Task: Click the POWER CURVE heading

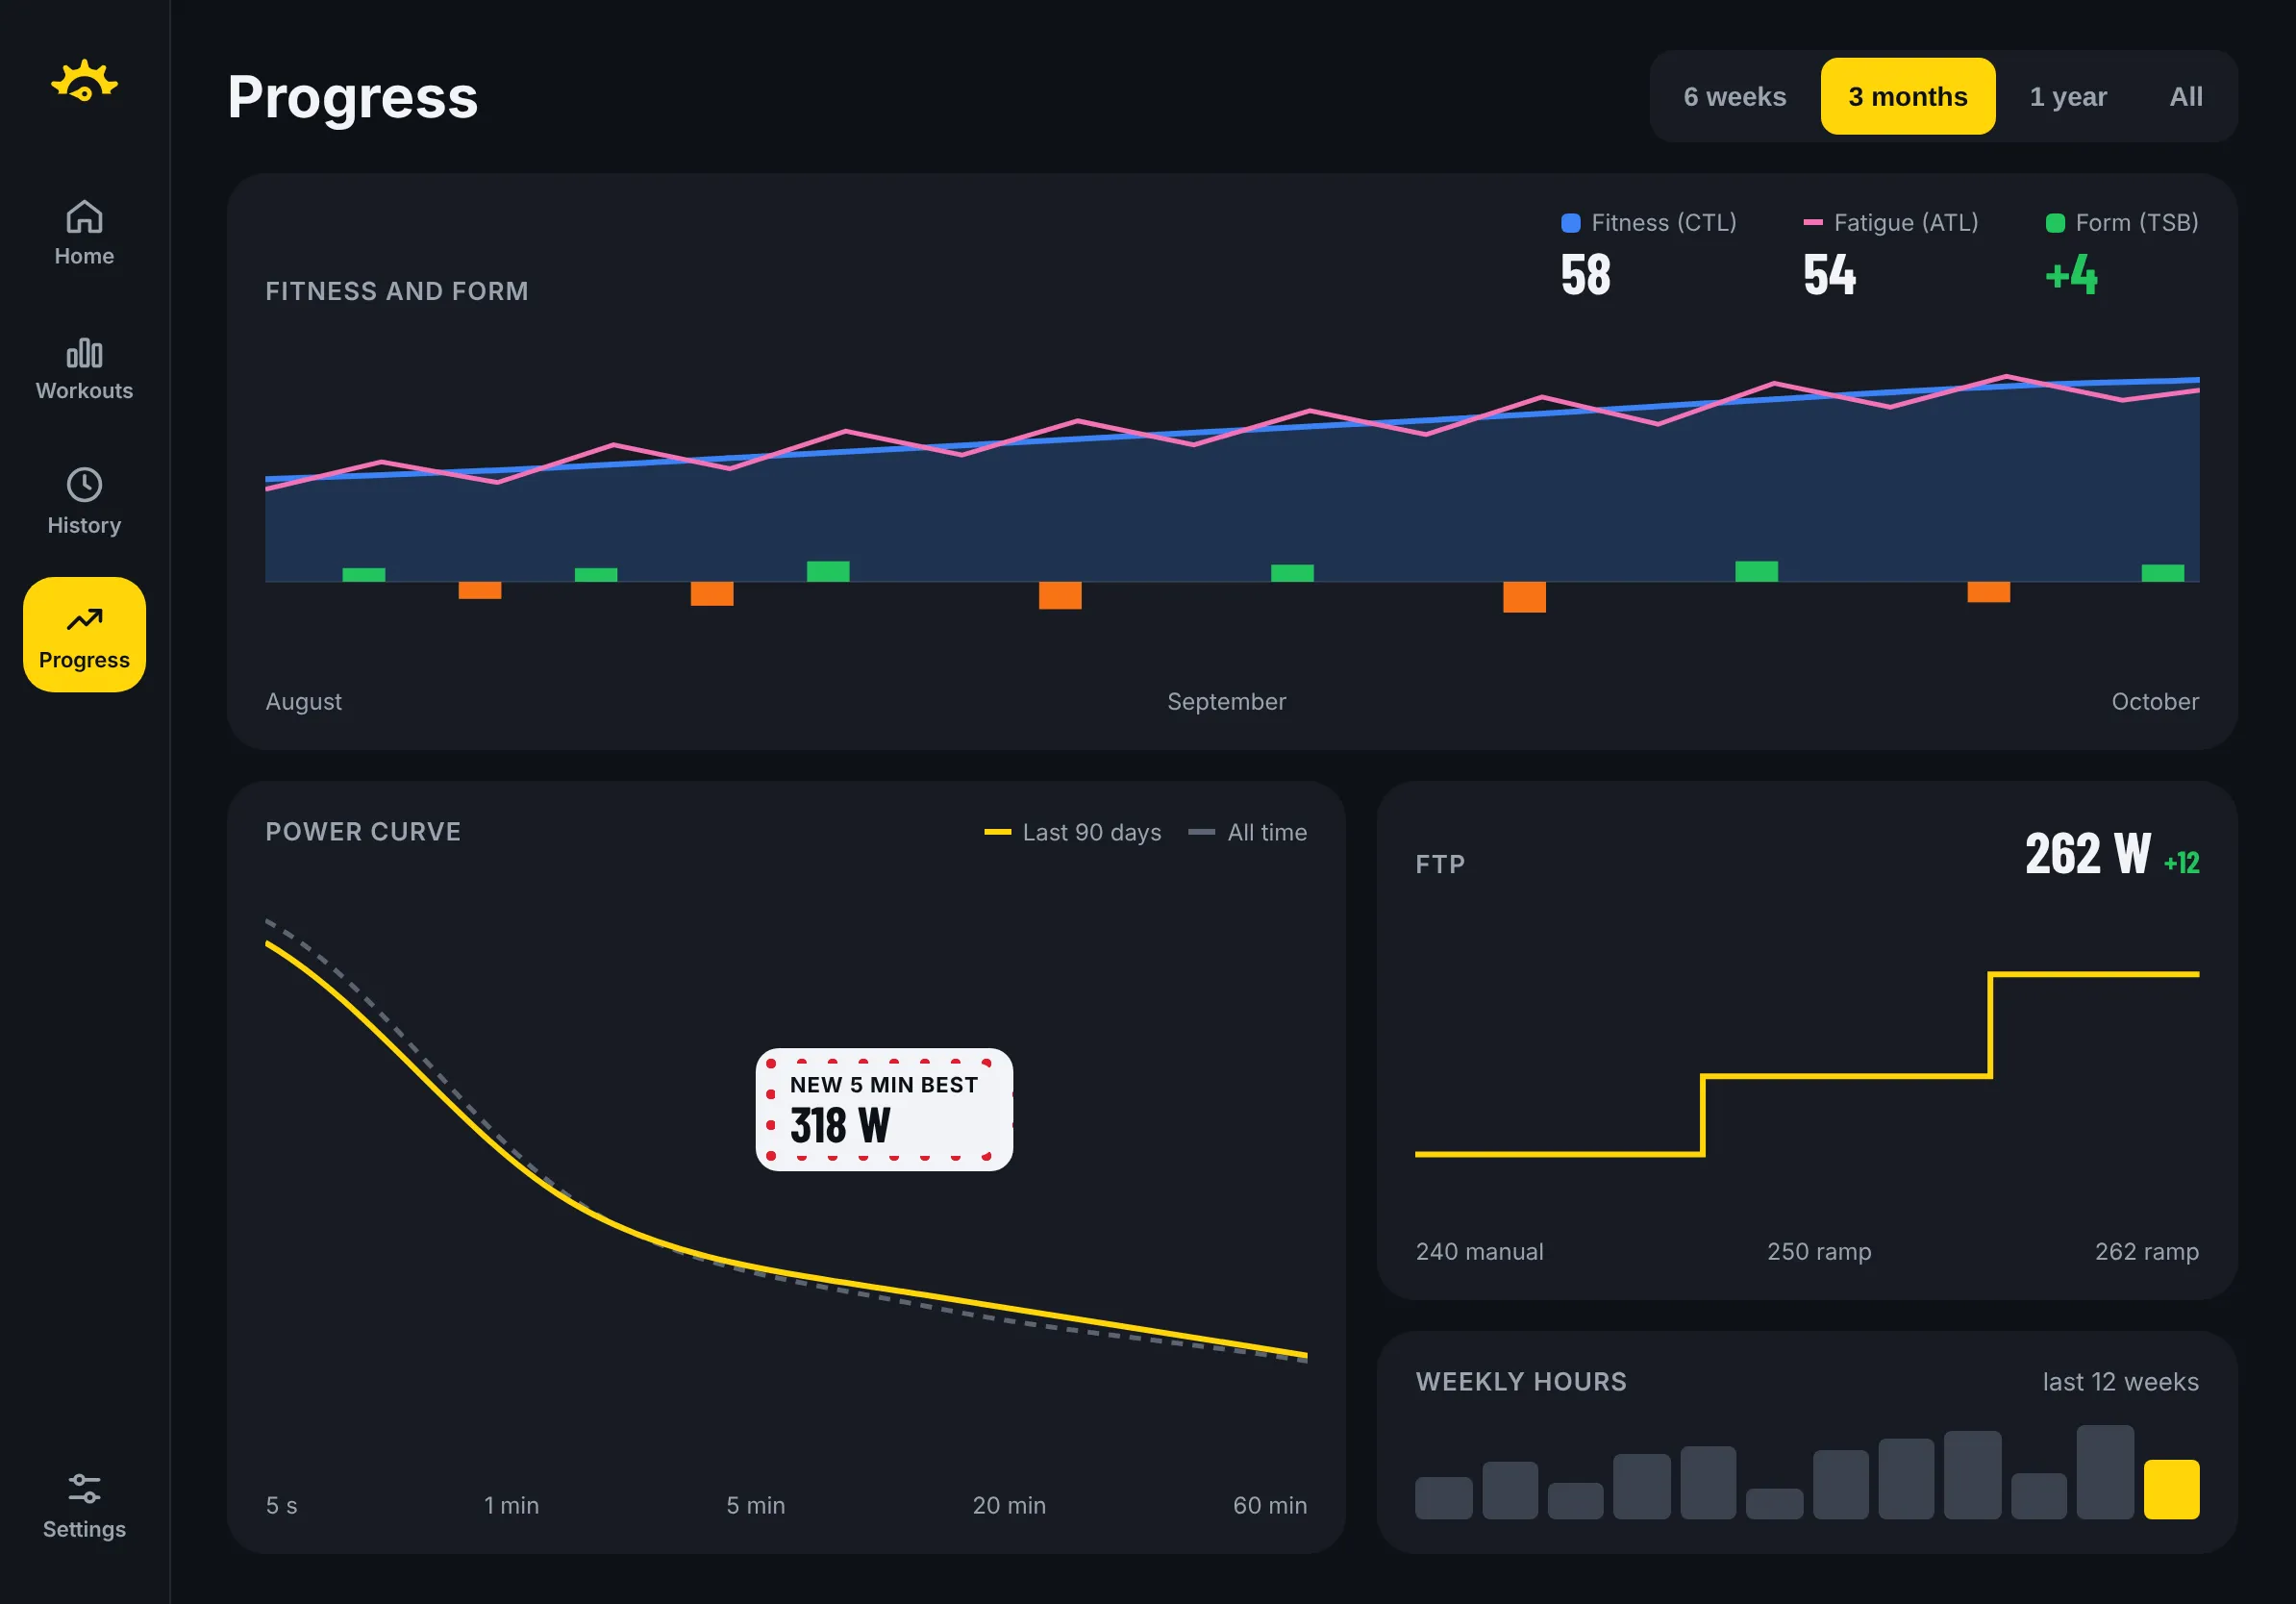Action: pyautogui.click(x=363, y=831)
